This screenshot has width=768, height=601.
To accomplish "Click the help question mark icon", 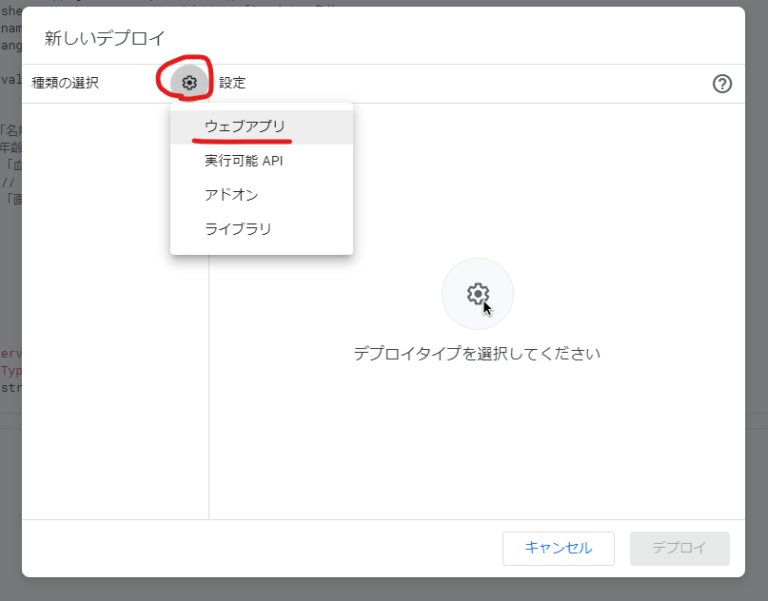I will click(722, 84).
